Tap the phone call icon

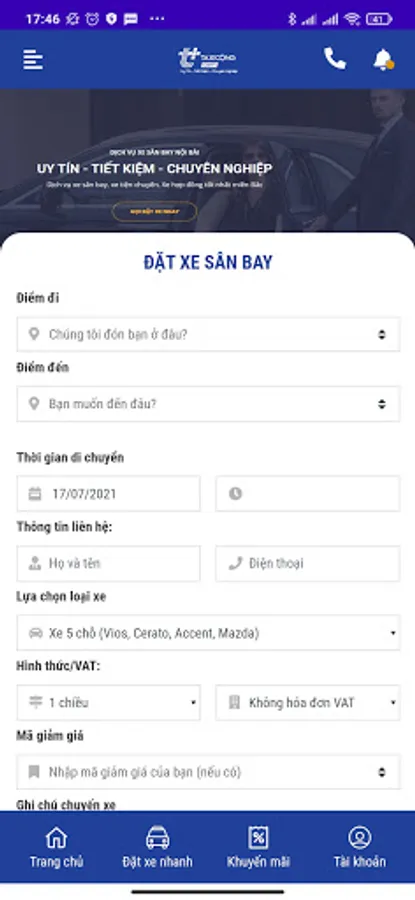click(x=335, y=59)
